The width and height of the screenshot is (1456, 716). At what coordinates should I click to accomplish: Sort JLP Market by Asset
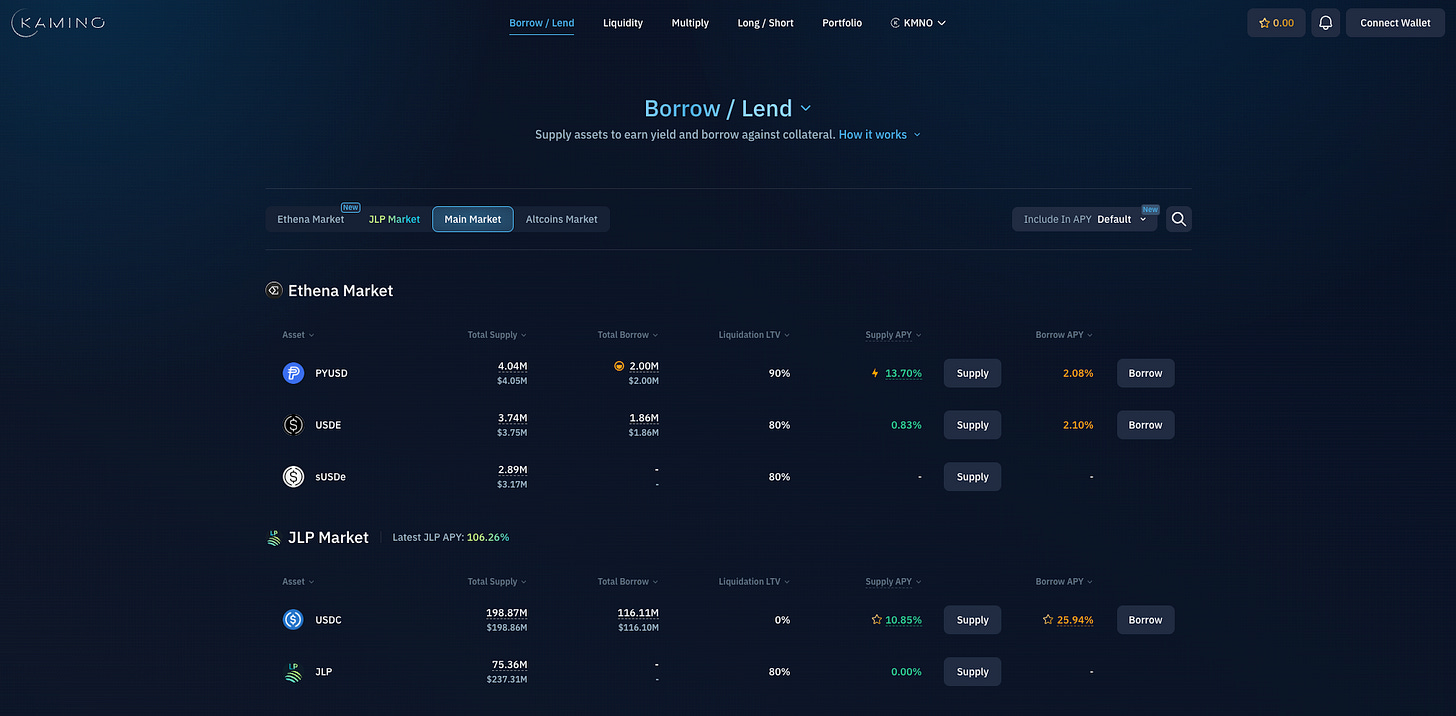pyautogui.click(x=298, y=581)
